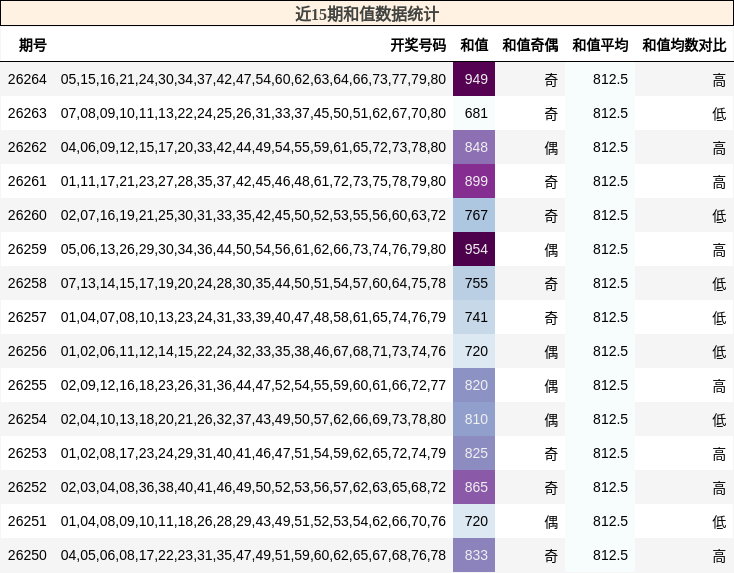Select winning numbers of period 26258

253,283
